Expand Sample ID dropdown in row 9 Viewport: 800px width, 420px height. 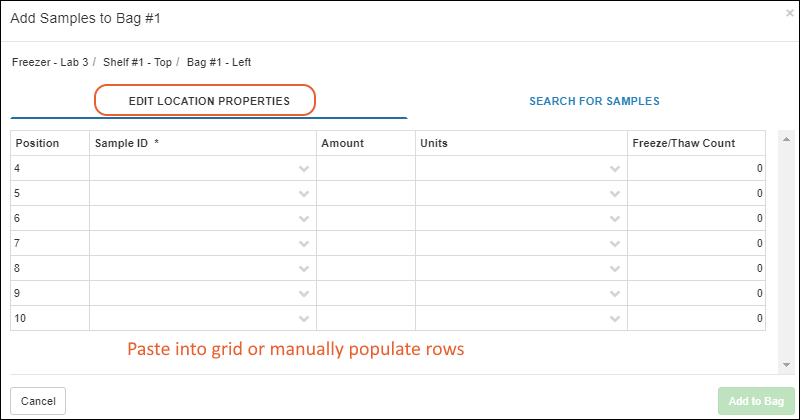tap(304, 293)
